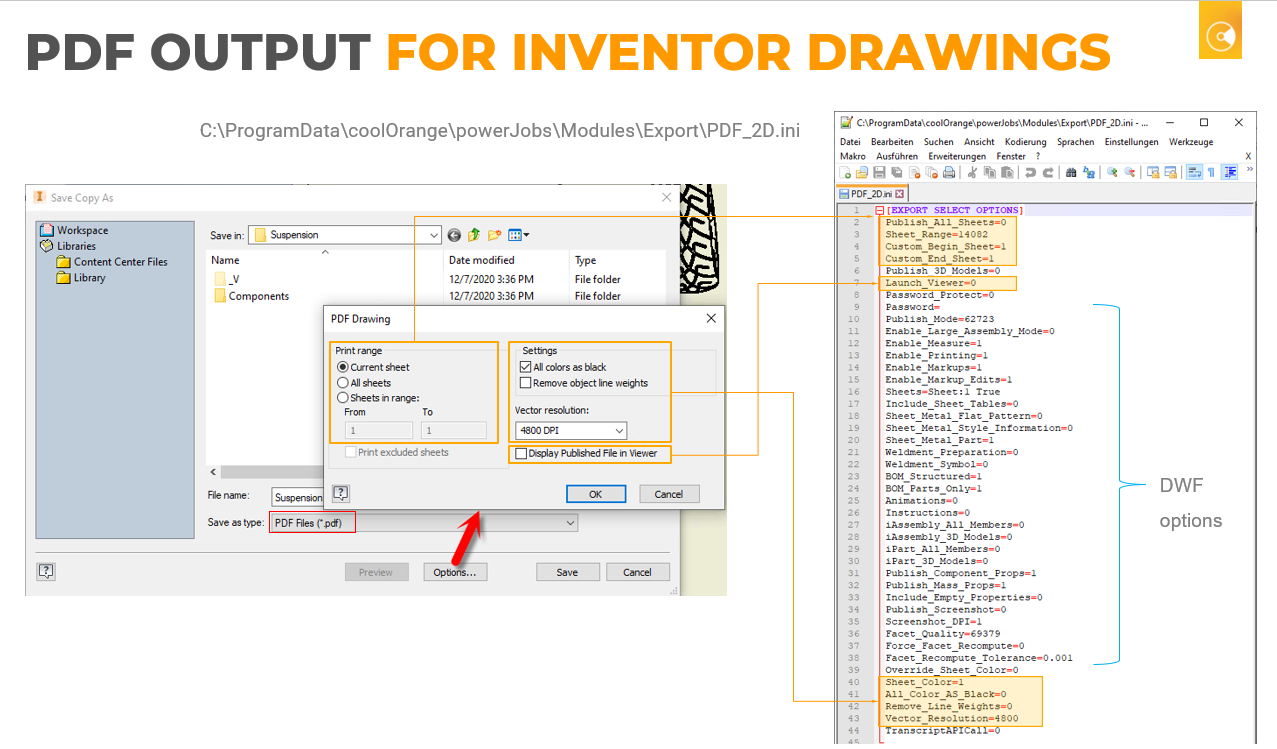The height and width of the screenshot is (749, 1277).
Task: Toggle synchronized horizontal scrolling icon in Notepad++
Action: pyautogui.click(x=1171, y=172)
